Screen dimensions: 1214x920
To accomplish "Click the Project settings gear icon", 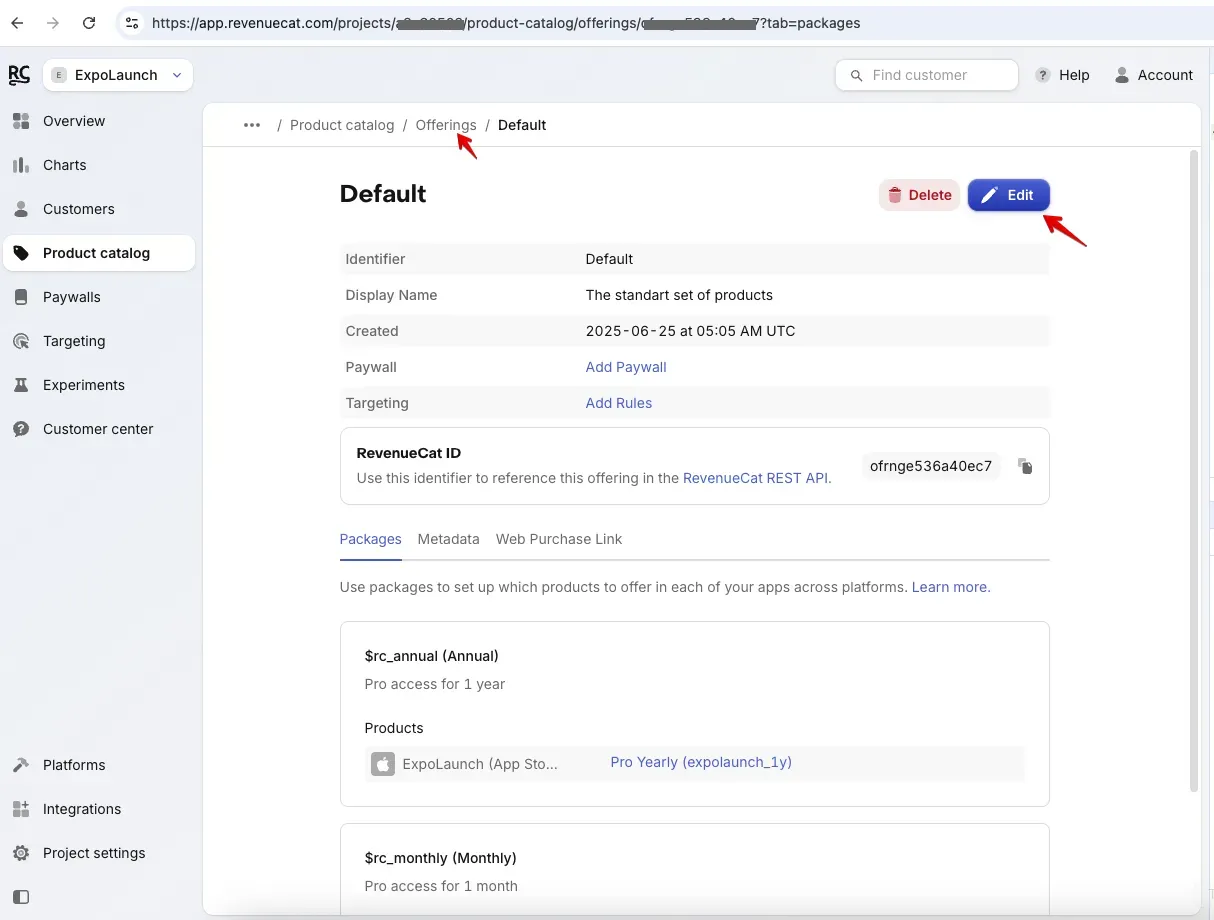I will click(x=21, y=853).
